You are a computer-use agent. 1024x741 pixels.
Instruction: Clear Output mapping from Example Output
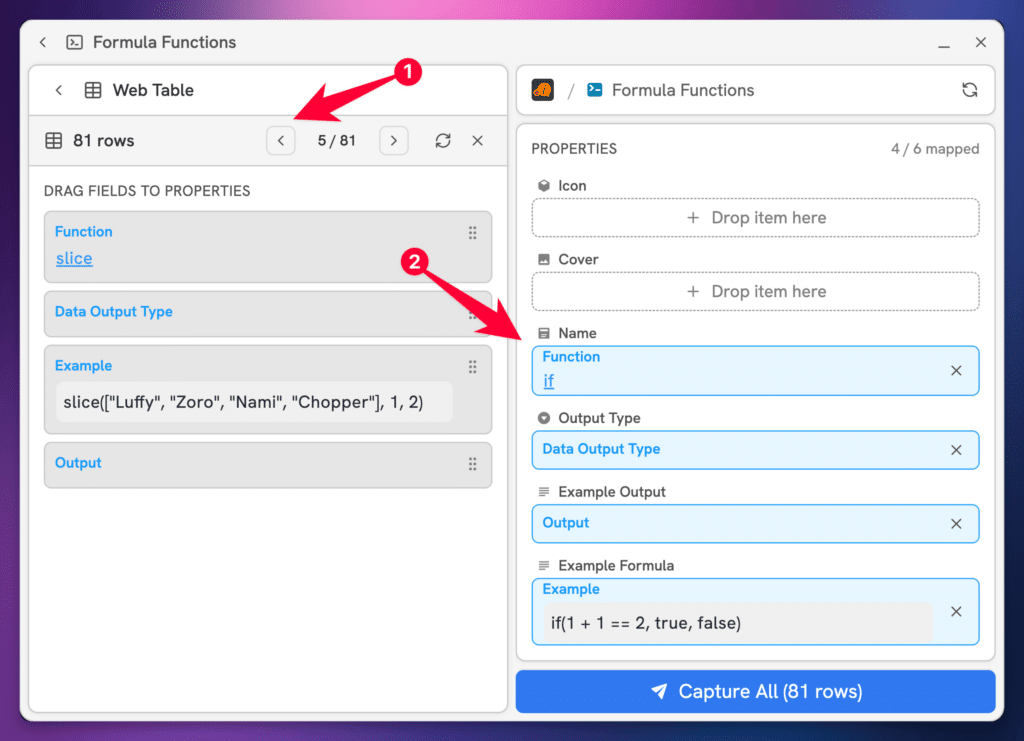(956, 524)
